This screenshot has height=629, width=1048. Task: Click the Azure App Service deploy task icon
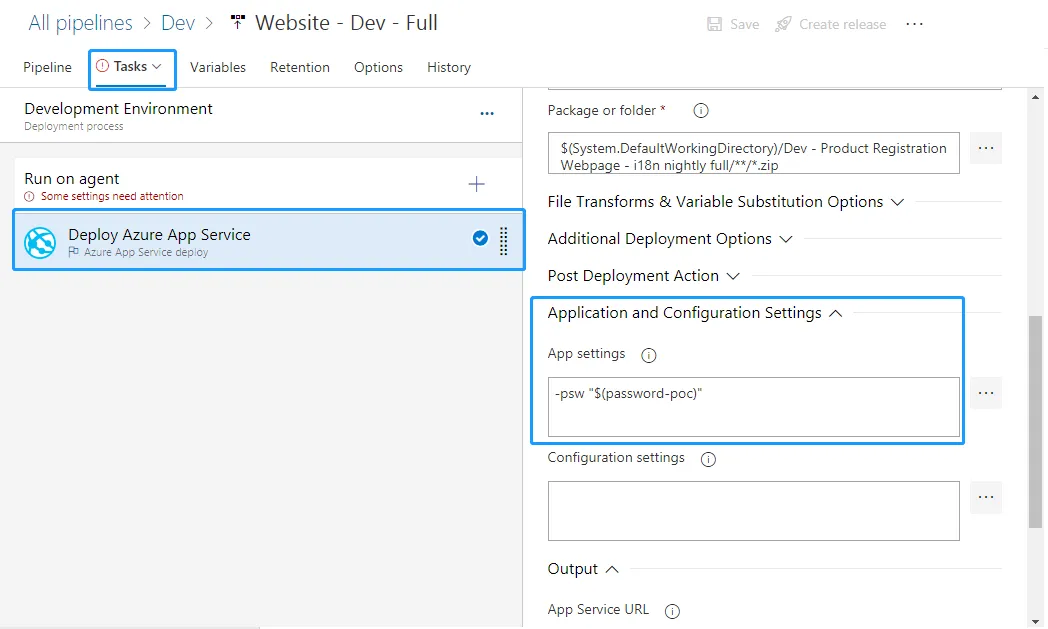pos(40,242)
